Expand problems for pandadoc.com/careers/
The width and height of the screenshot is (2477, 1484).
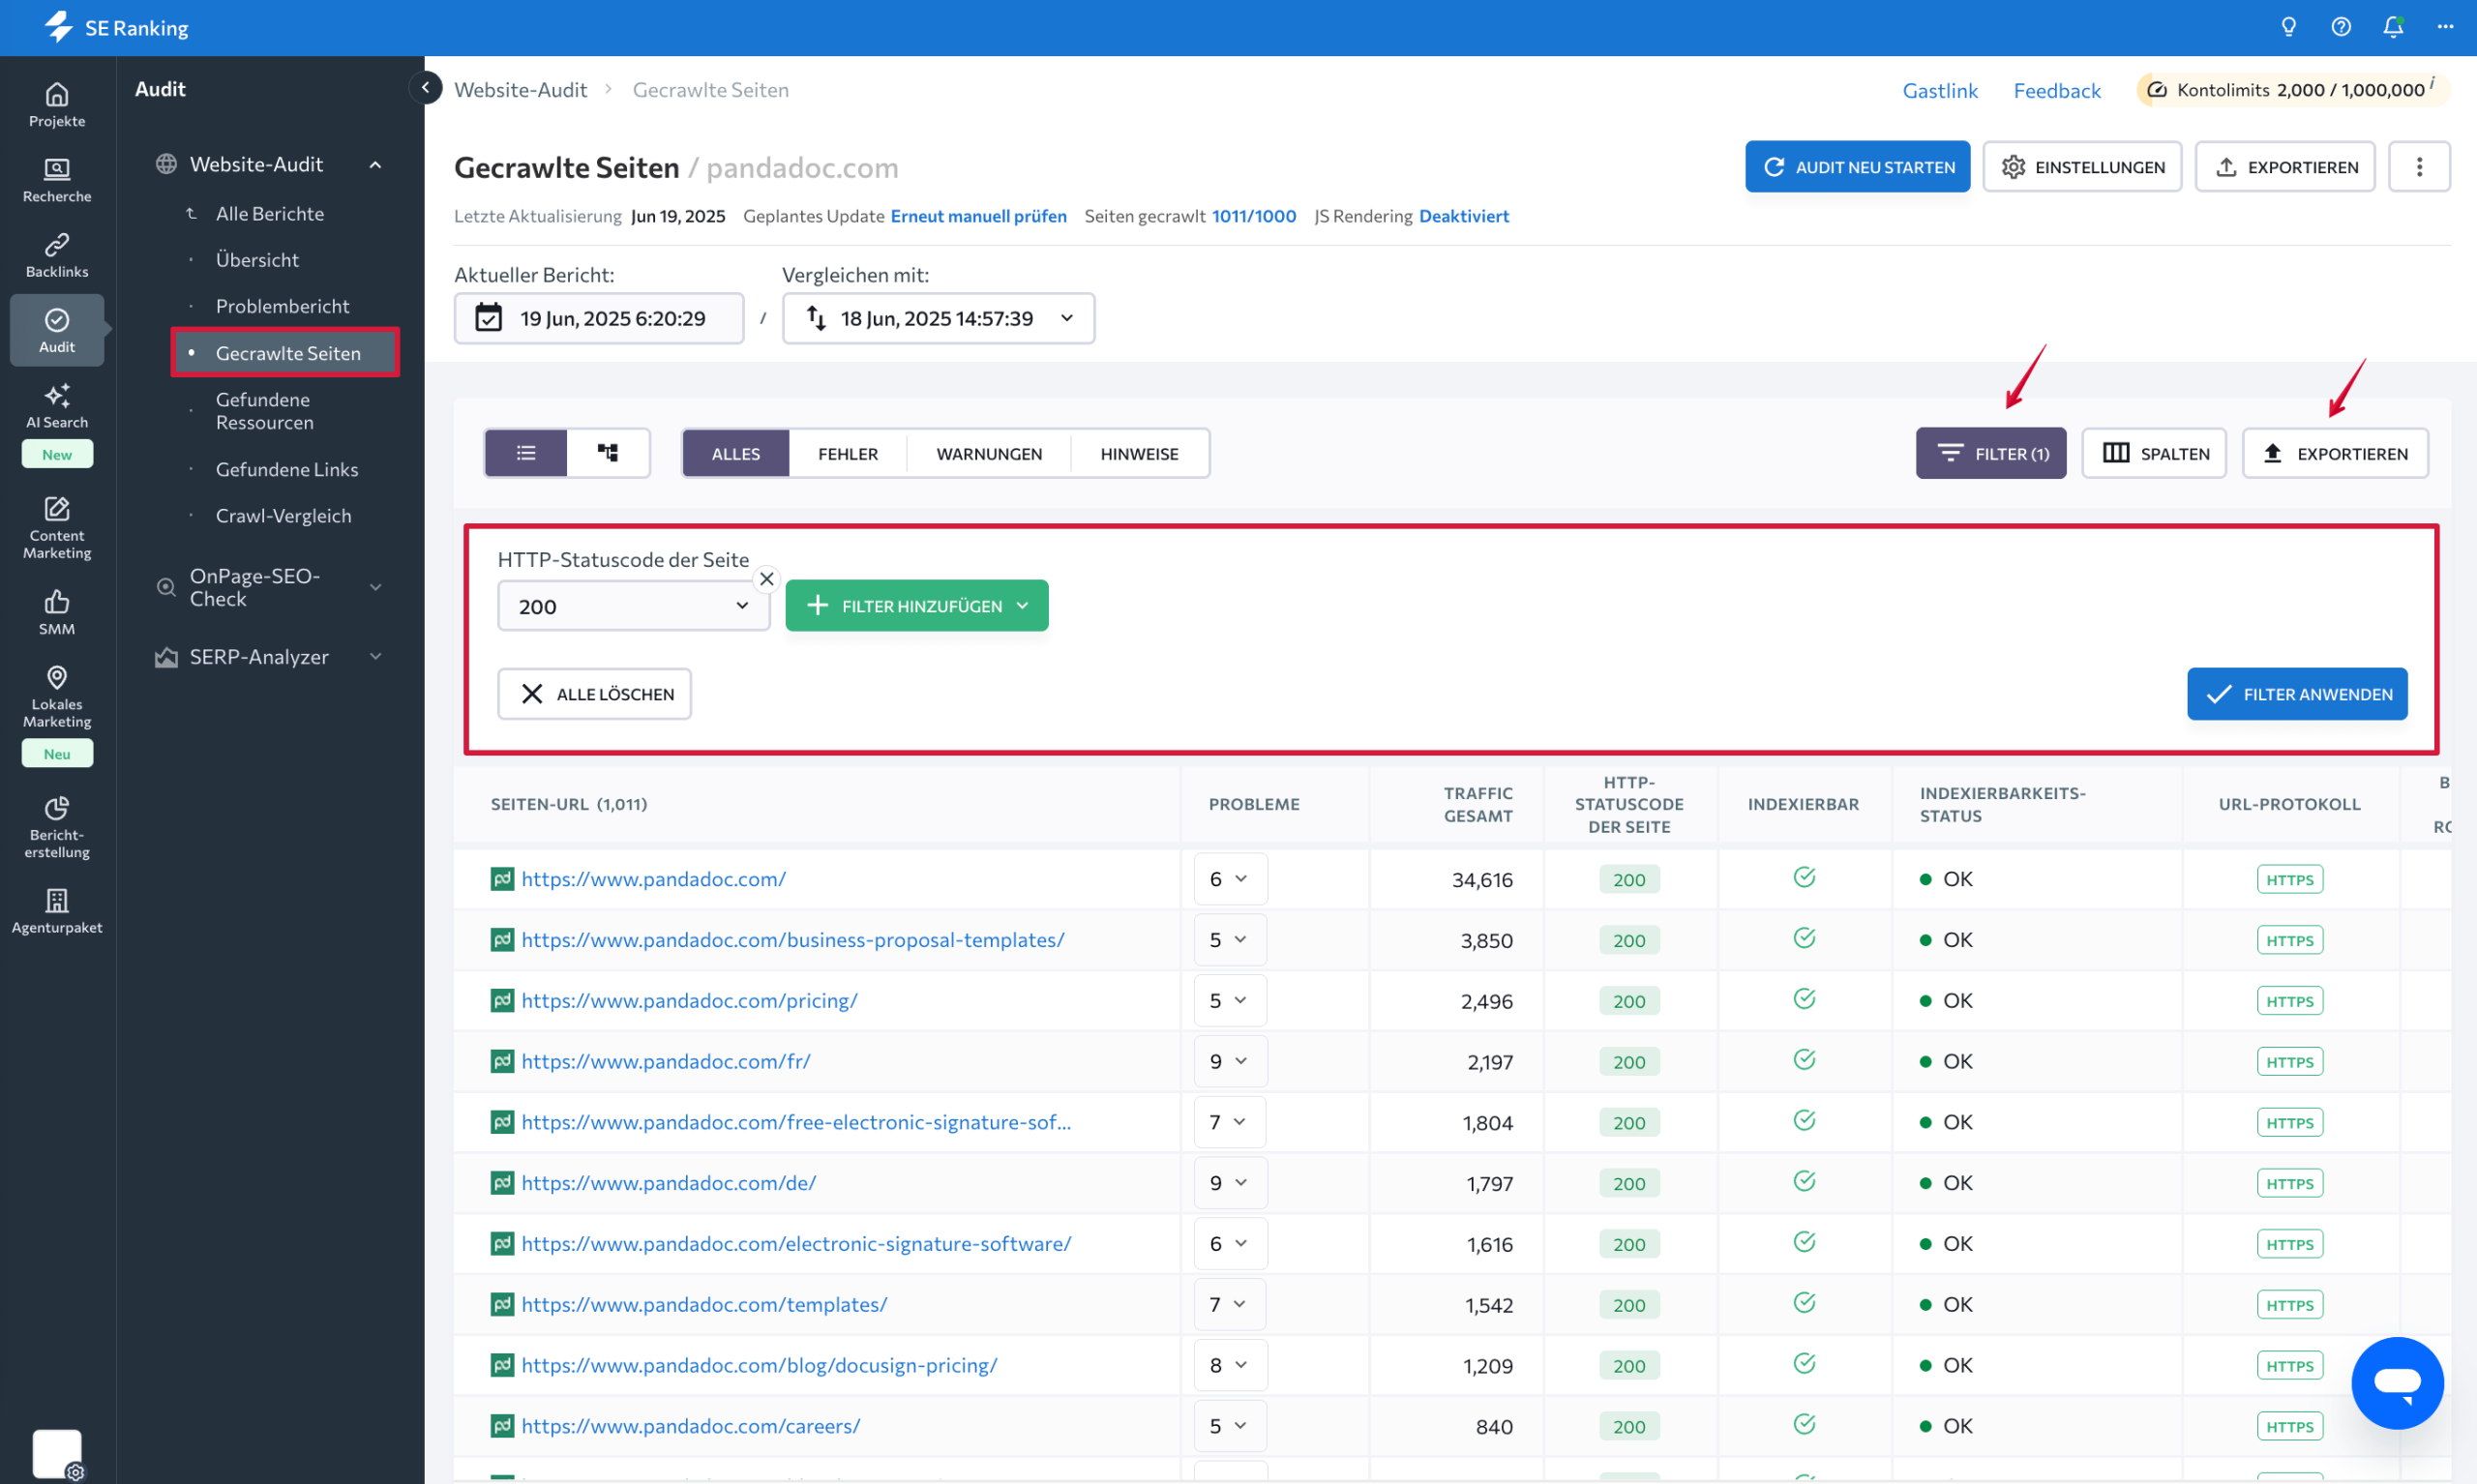point(1230,1426)
